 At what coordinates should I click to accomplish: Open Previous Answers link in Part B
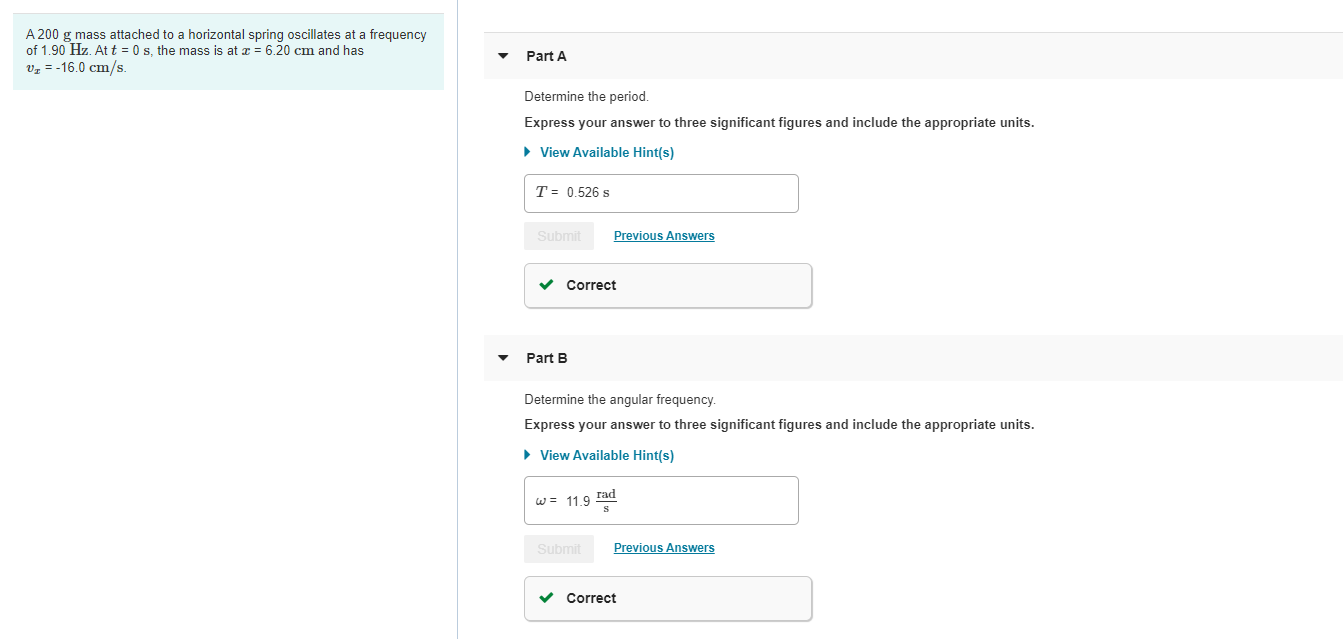(x=664, y=548)
